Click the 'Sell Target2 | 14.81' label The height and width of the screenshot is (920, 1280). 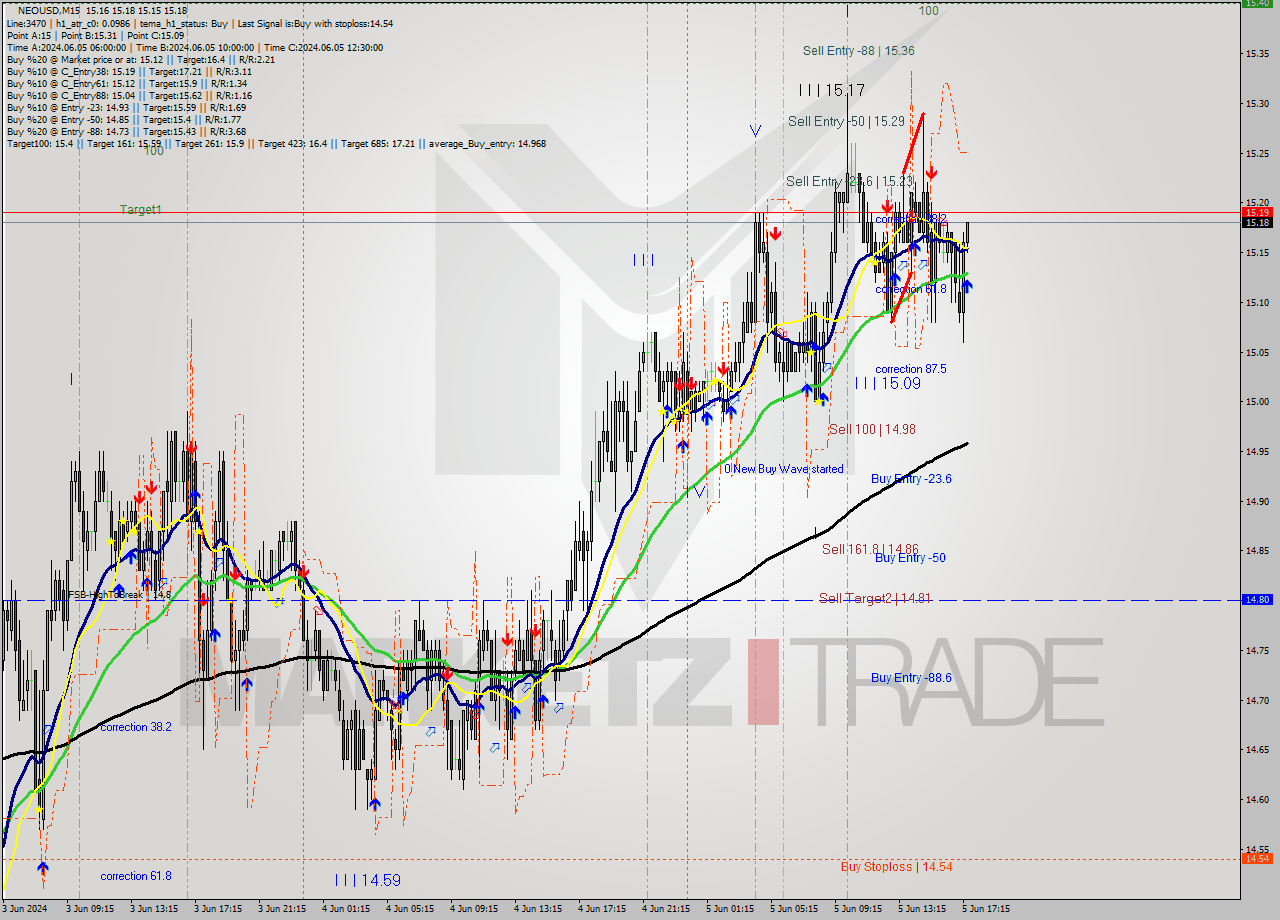pyautogui.click(x=875, y=599)
